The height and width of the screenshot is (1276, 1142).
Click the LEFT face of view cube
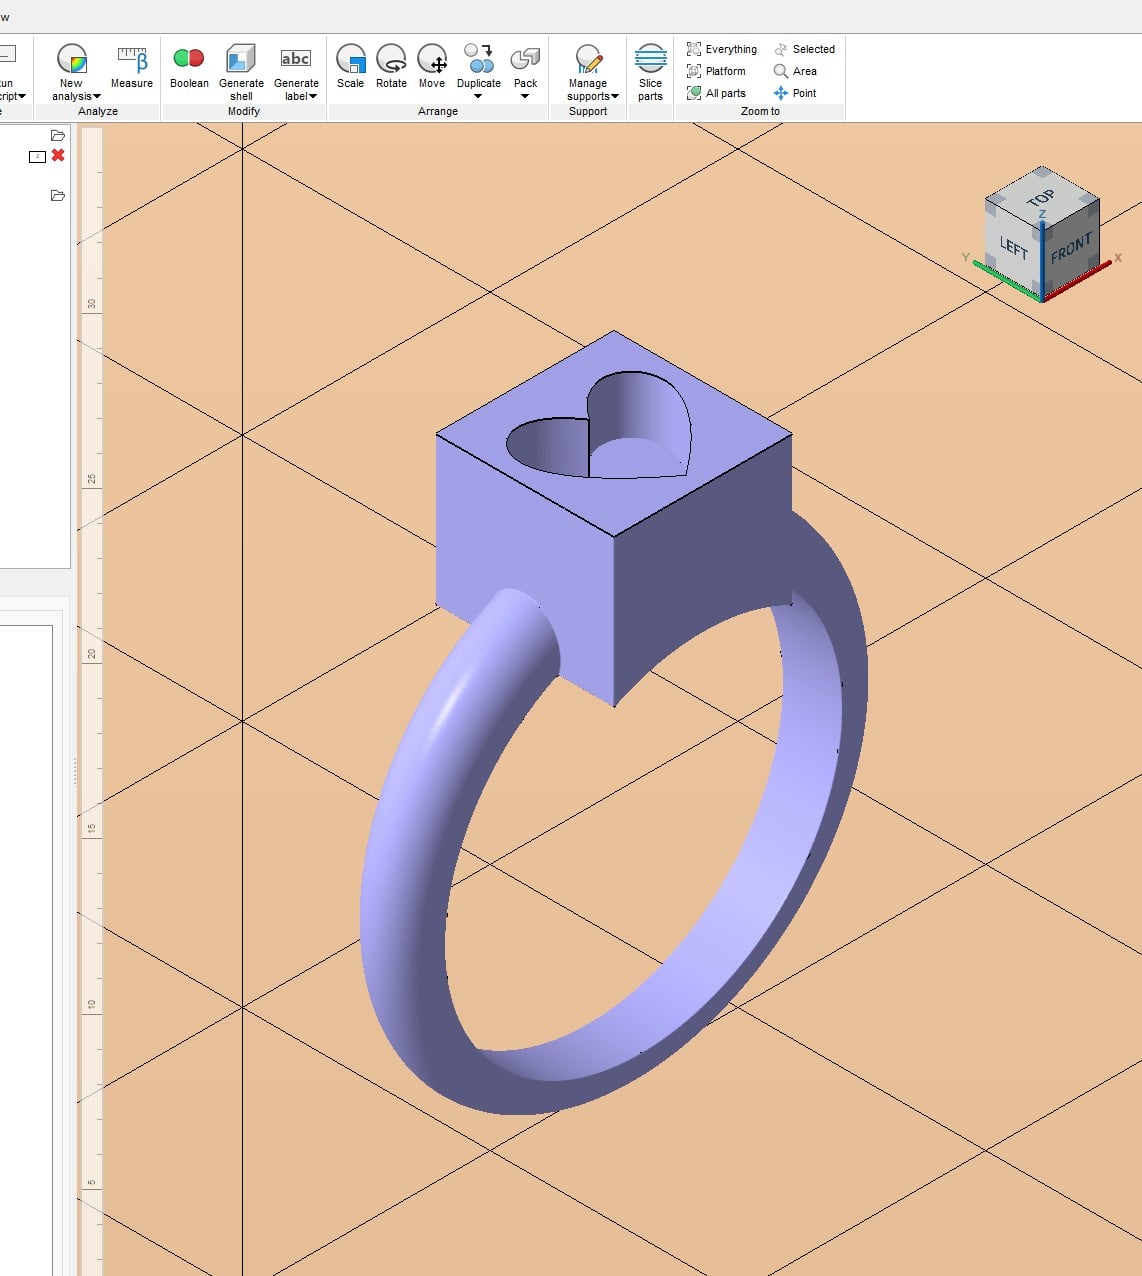click(1013, 246)
